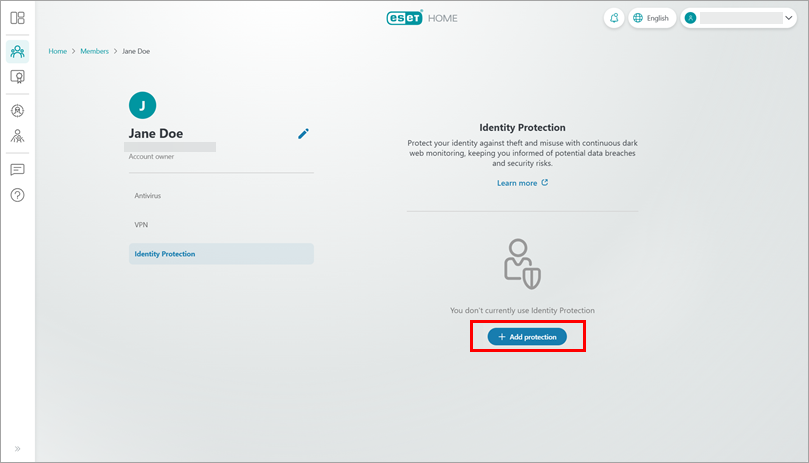
Task: Follow the Learn more link
Action: [522, 183]
